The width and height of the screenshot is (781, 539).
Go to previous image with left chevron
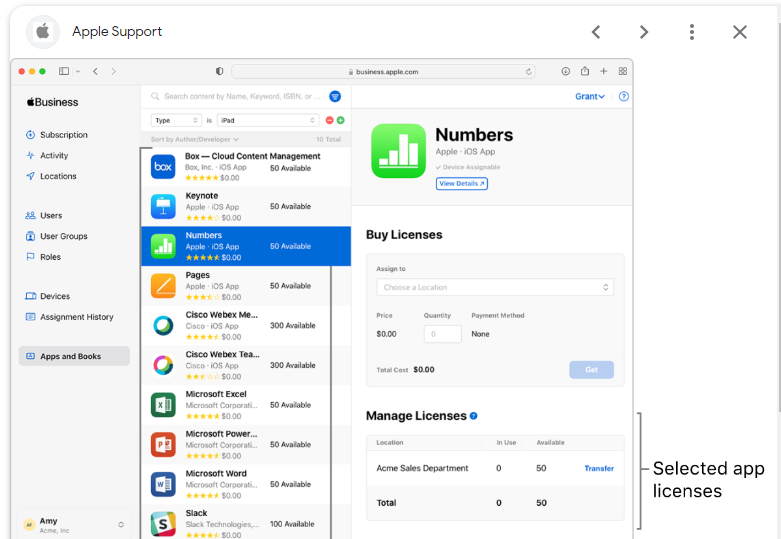(596, 32)
